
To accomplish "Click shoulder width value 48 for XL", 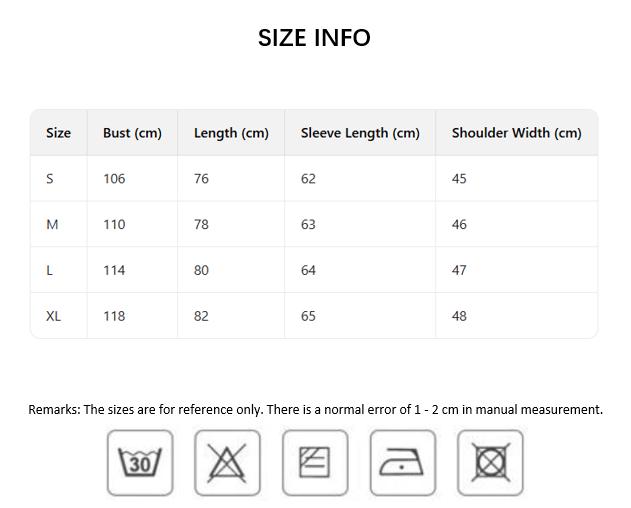I will (459, 316).
